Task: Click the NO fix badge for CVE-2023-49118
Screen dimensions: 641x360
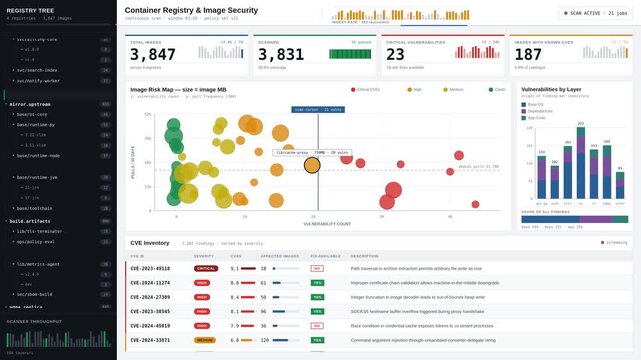Action: click(317, 268)
